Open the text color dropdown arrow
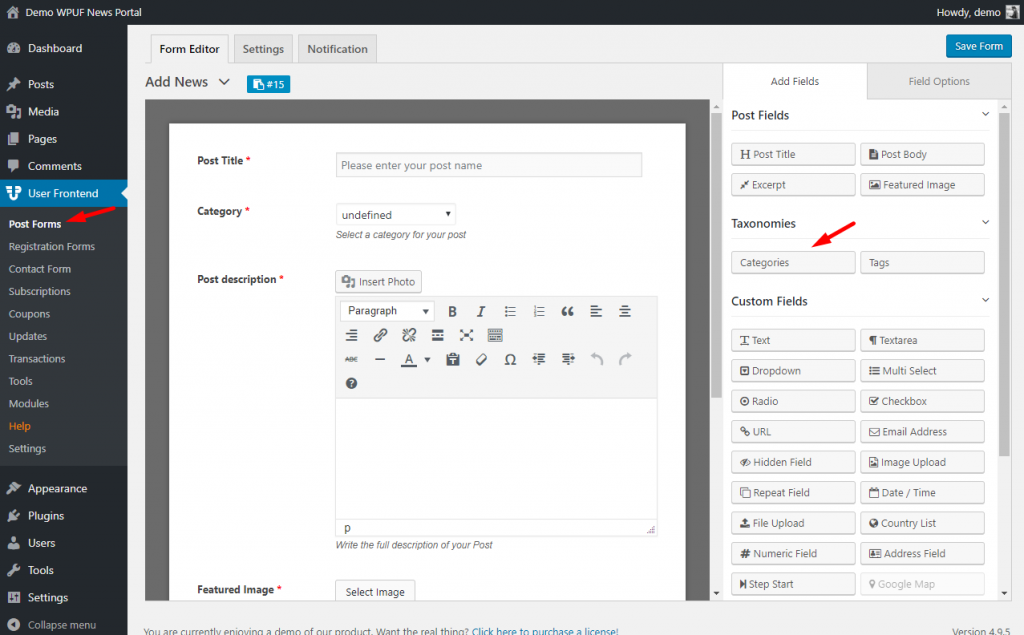 [x=425, y=359]
